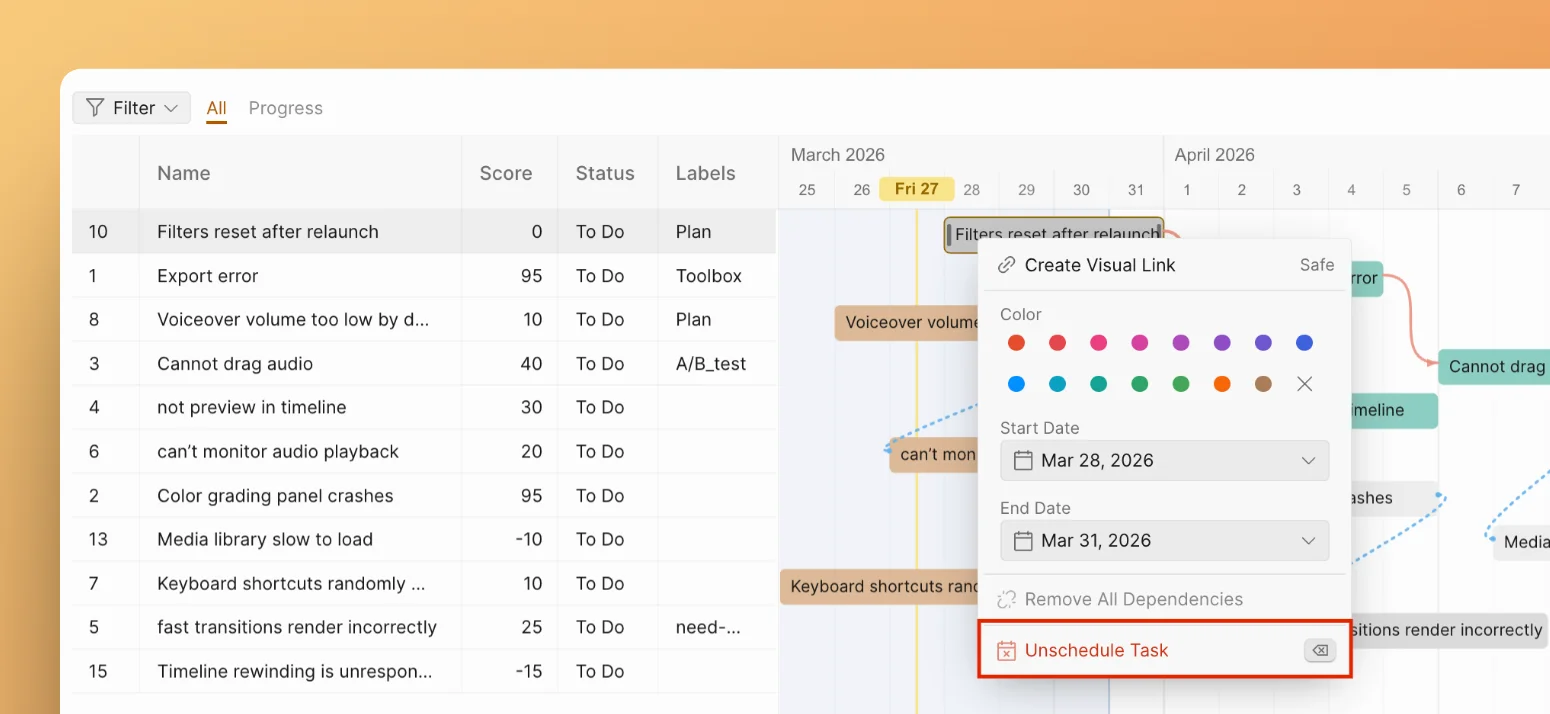The image size is (1550, 714).
Task: Pick the brown color swatch
Action: (x=1263, y=384)
